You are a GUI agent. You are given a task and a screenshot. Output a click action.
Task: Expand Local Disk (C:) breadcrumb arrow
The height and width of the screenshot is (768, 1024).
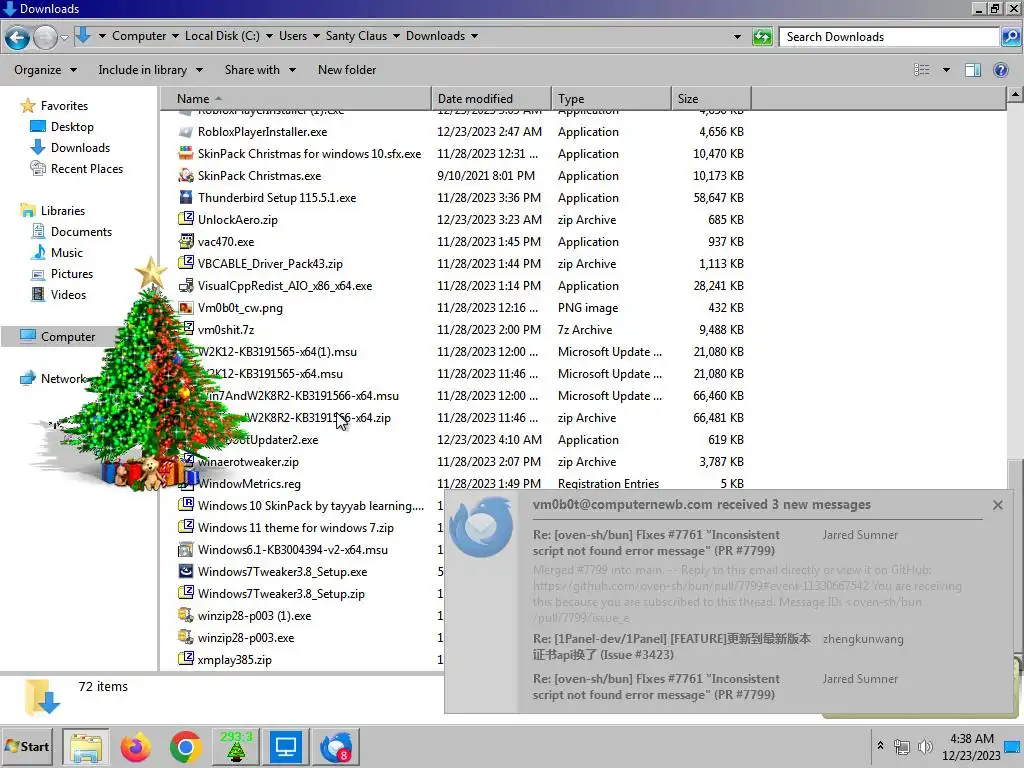point(269,36)
